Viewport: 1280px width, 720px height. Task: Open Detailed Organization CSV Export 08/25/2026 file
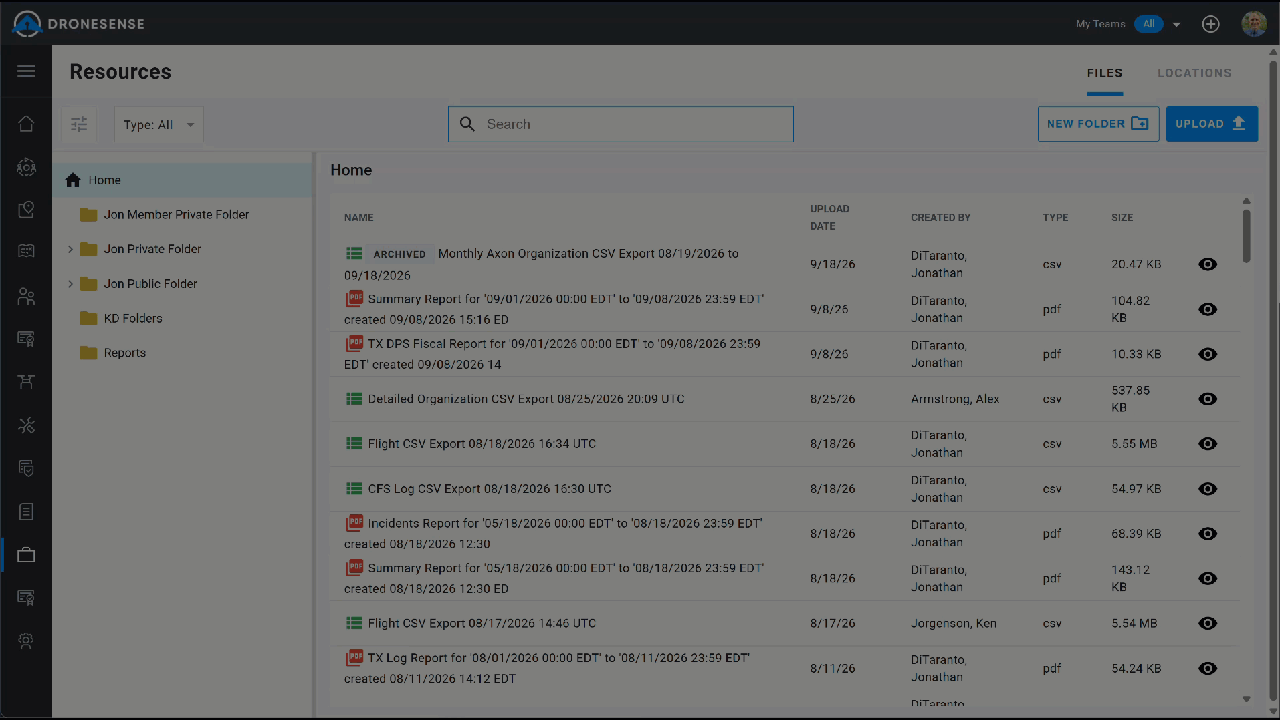pyautogui.click(x=526, y=399)
